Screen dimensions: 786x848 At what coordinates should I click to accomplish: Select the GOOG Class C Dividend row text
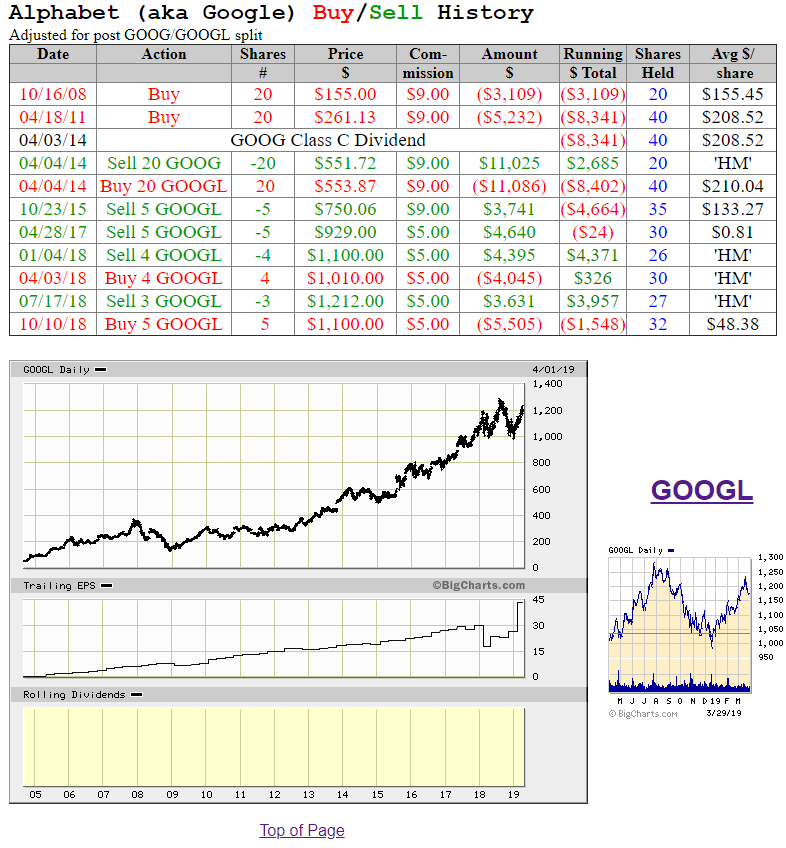tap(328, 140)
